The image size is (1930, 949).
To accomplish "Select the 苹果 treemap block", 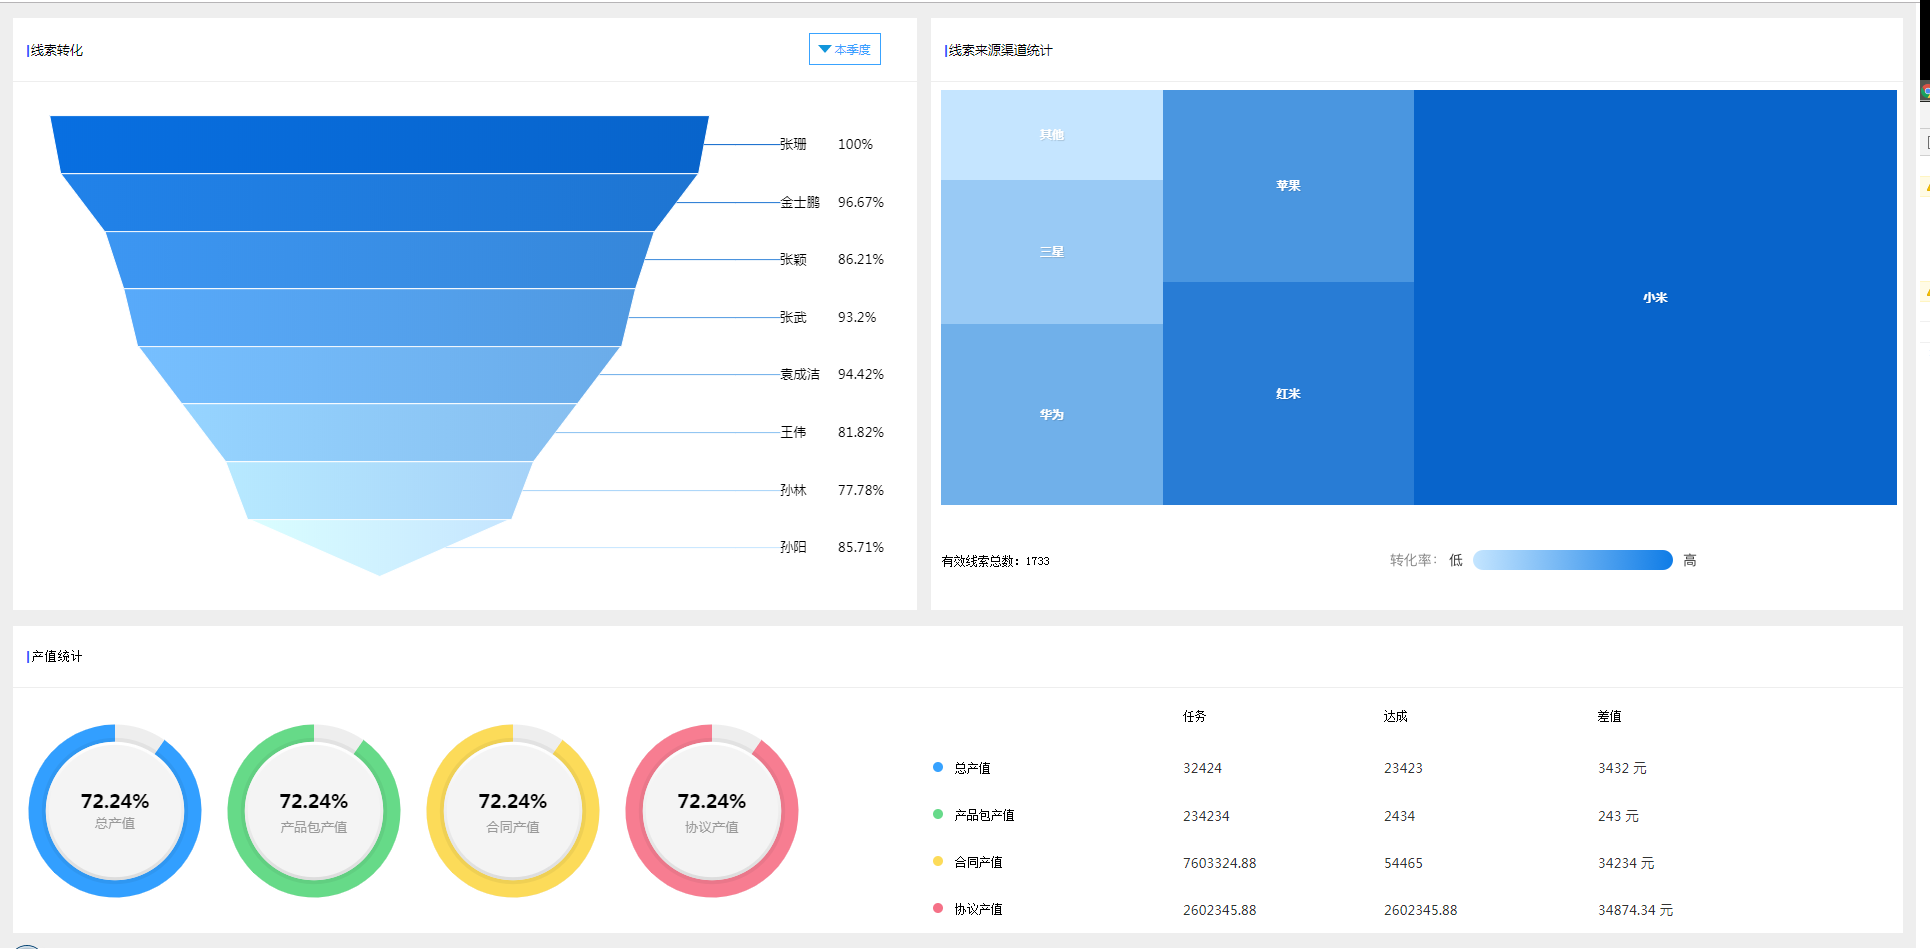I will (x=1288, y=186).
